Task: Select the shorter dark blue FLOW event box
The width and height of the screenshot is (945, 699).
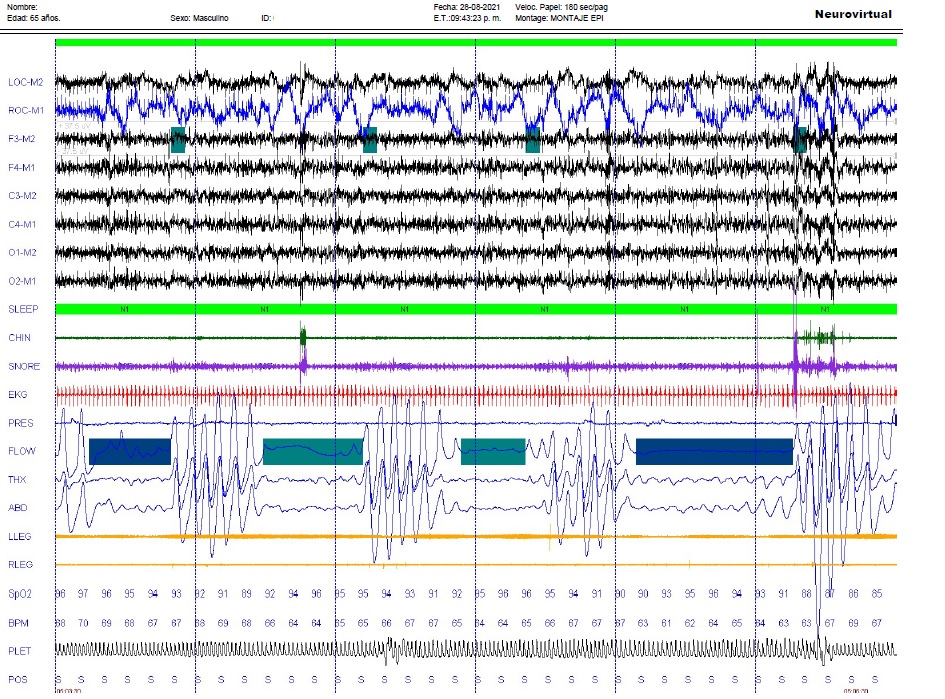Action: (130, 451)
